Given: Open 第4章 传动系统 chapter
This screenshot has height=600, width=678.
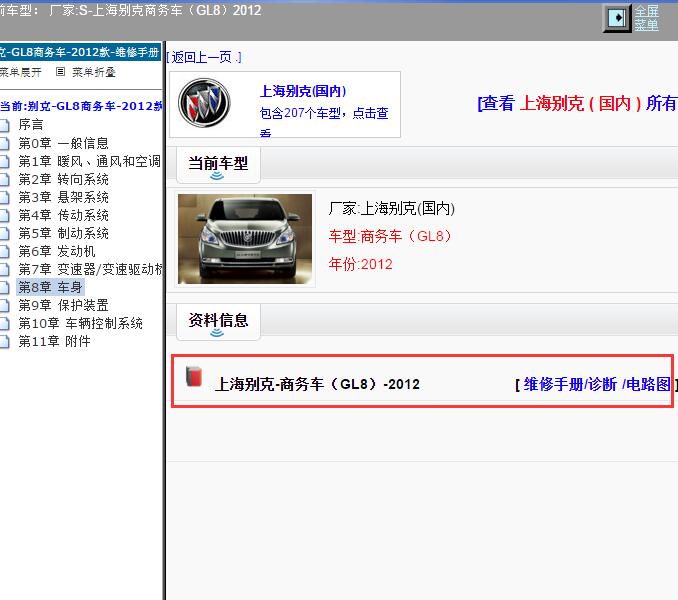Looking at the screenshot, I should tap(63, 215).
